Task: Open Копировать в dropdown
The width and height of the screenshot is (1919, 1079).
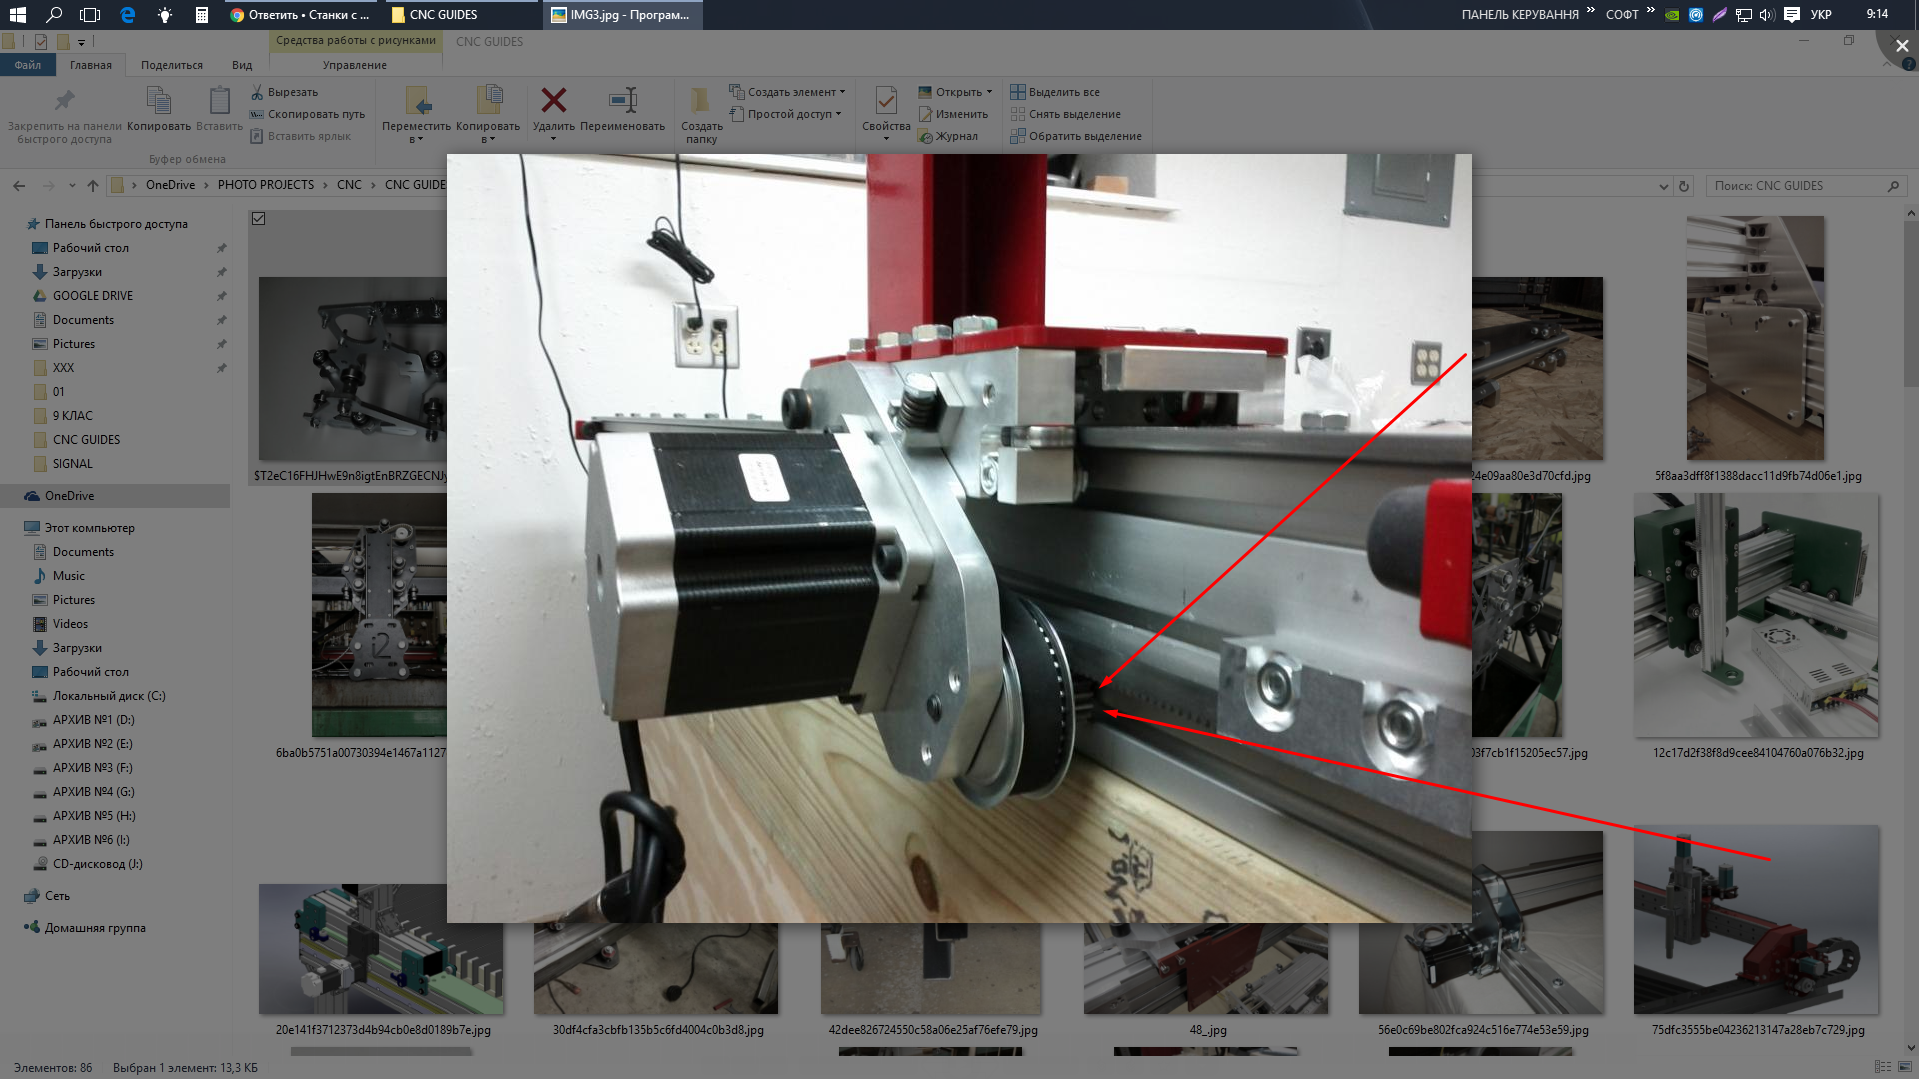Action: pos(488,116)
